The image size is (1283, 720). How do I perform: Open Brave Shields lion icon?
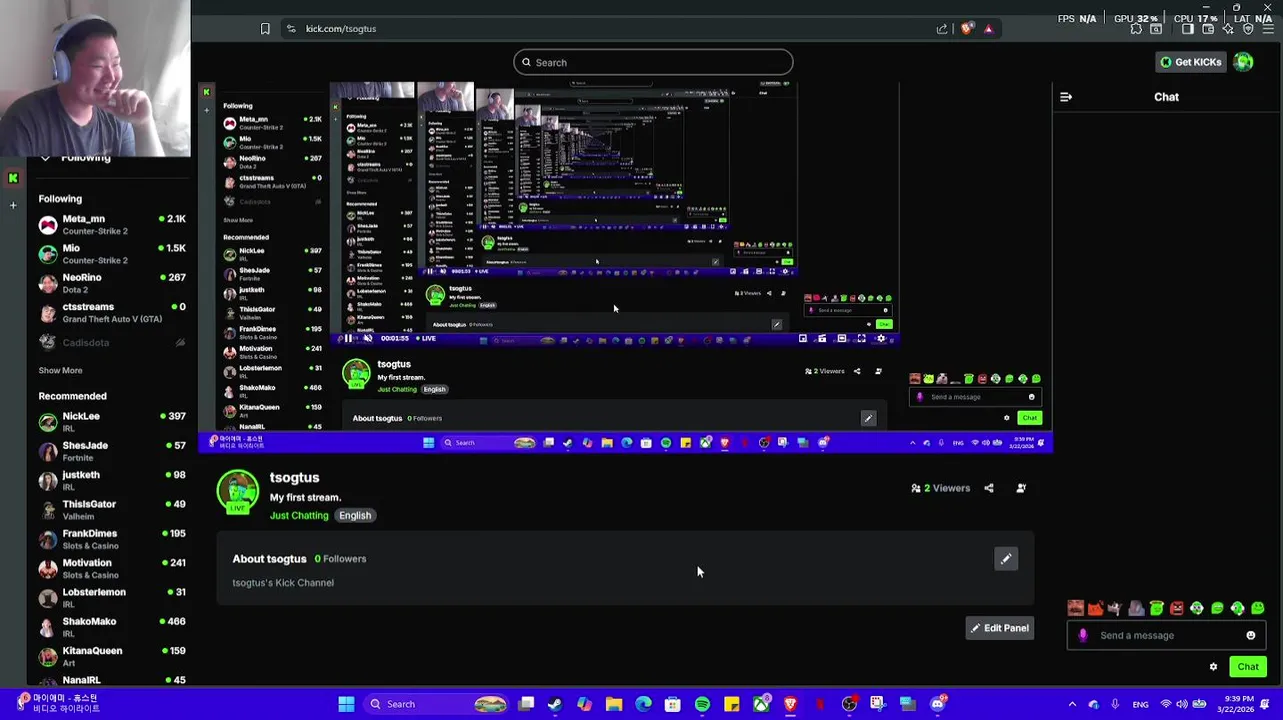click(966, 29)
